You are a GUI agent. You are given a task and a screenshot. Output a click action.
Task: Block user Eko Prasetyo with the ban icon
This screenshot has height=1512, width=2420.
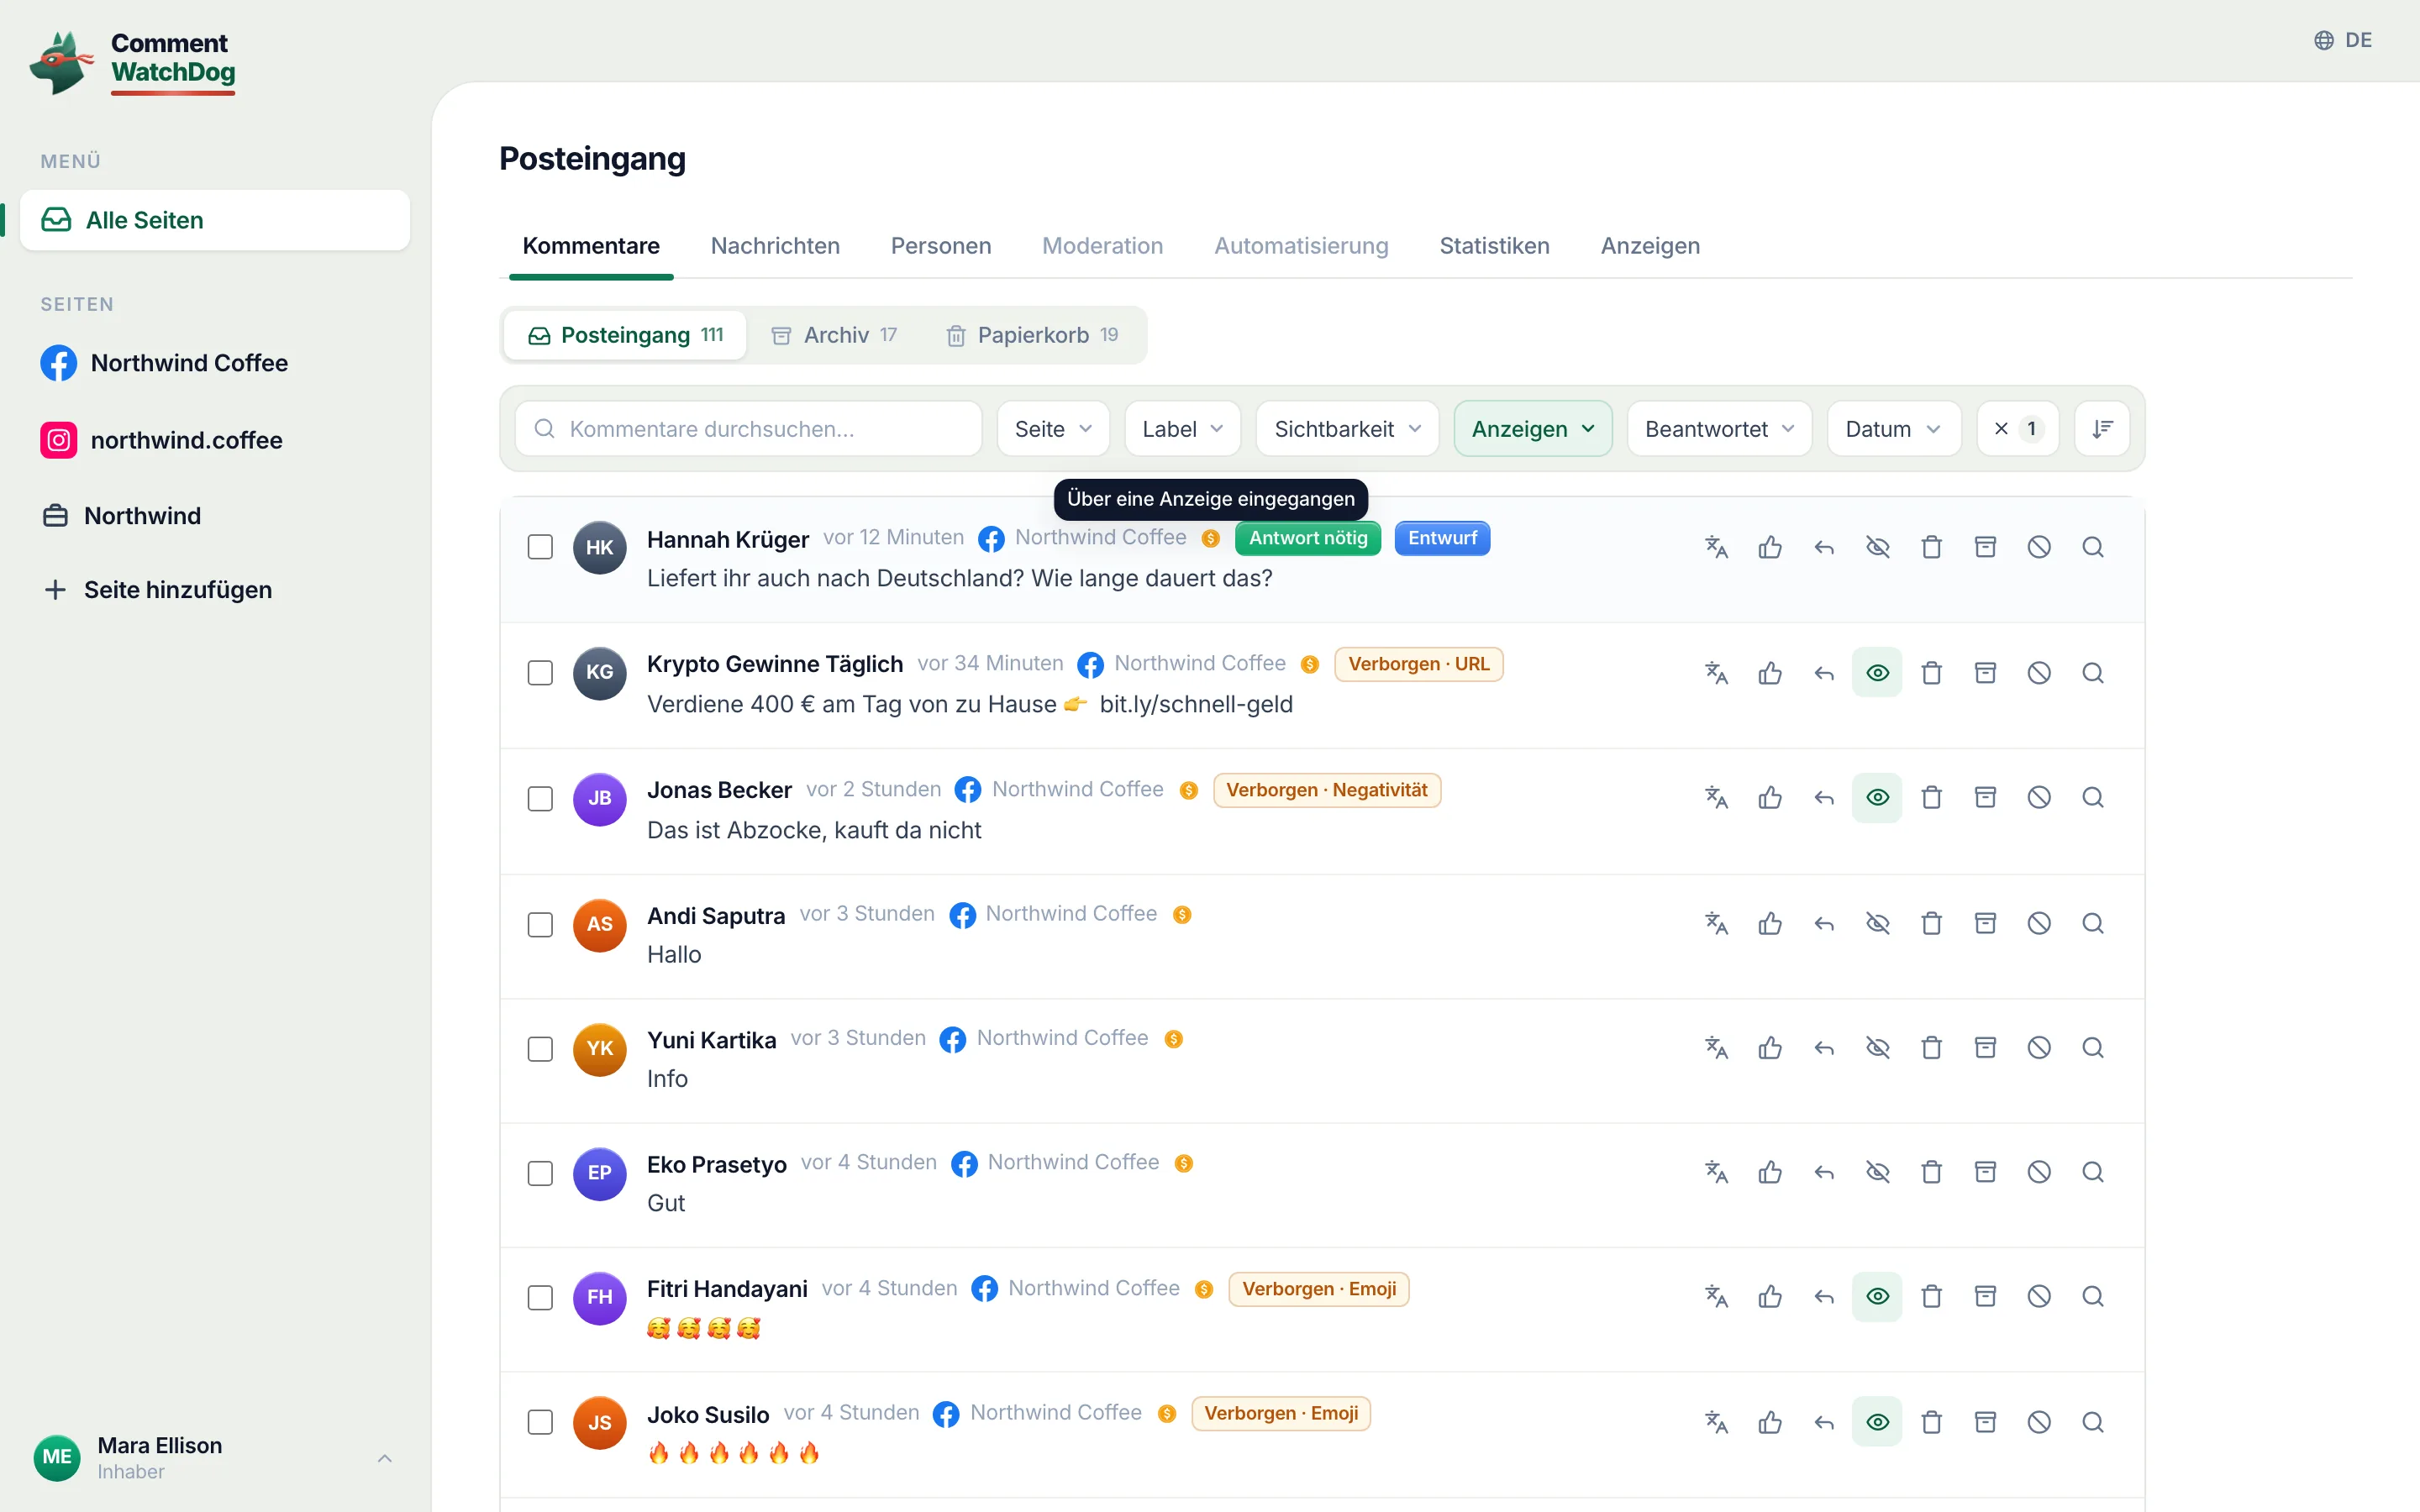point(2039,1172)
